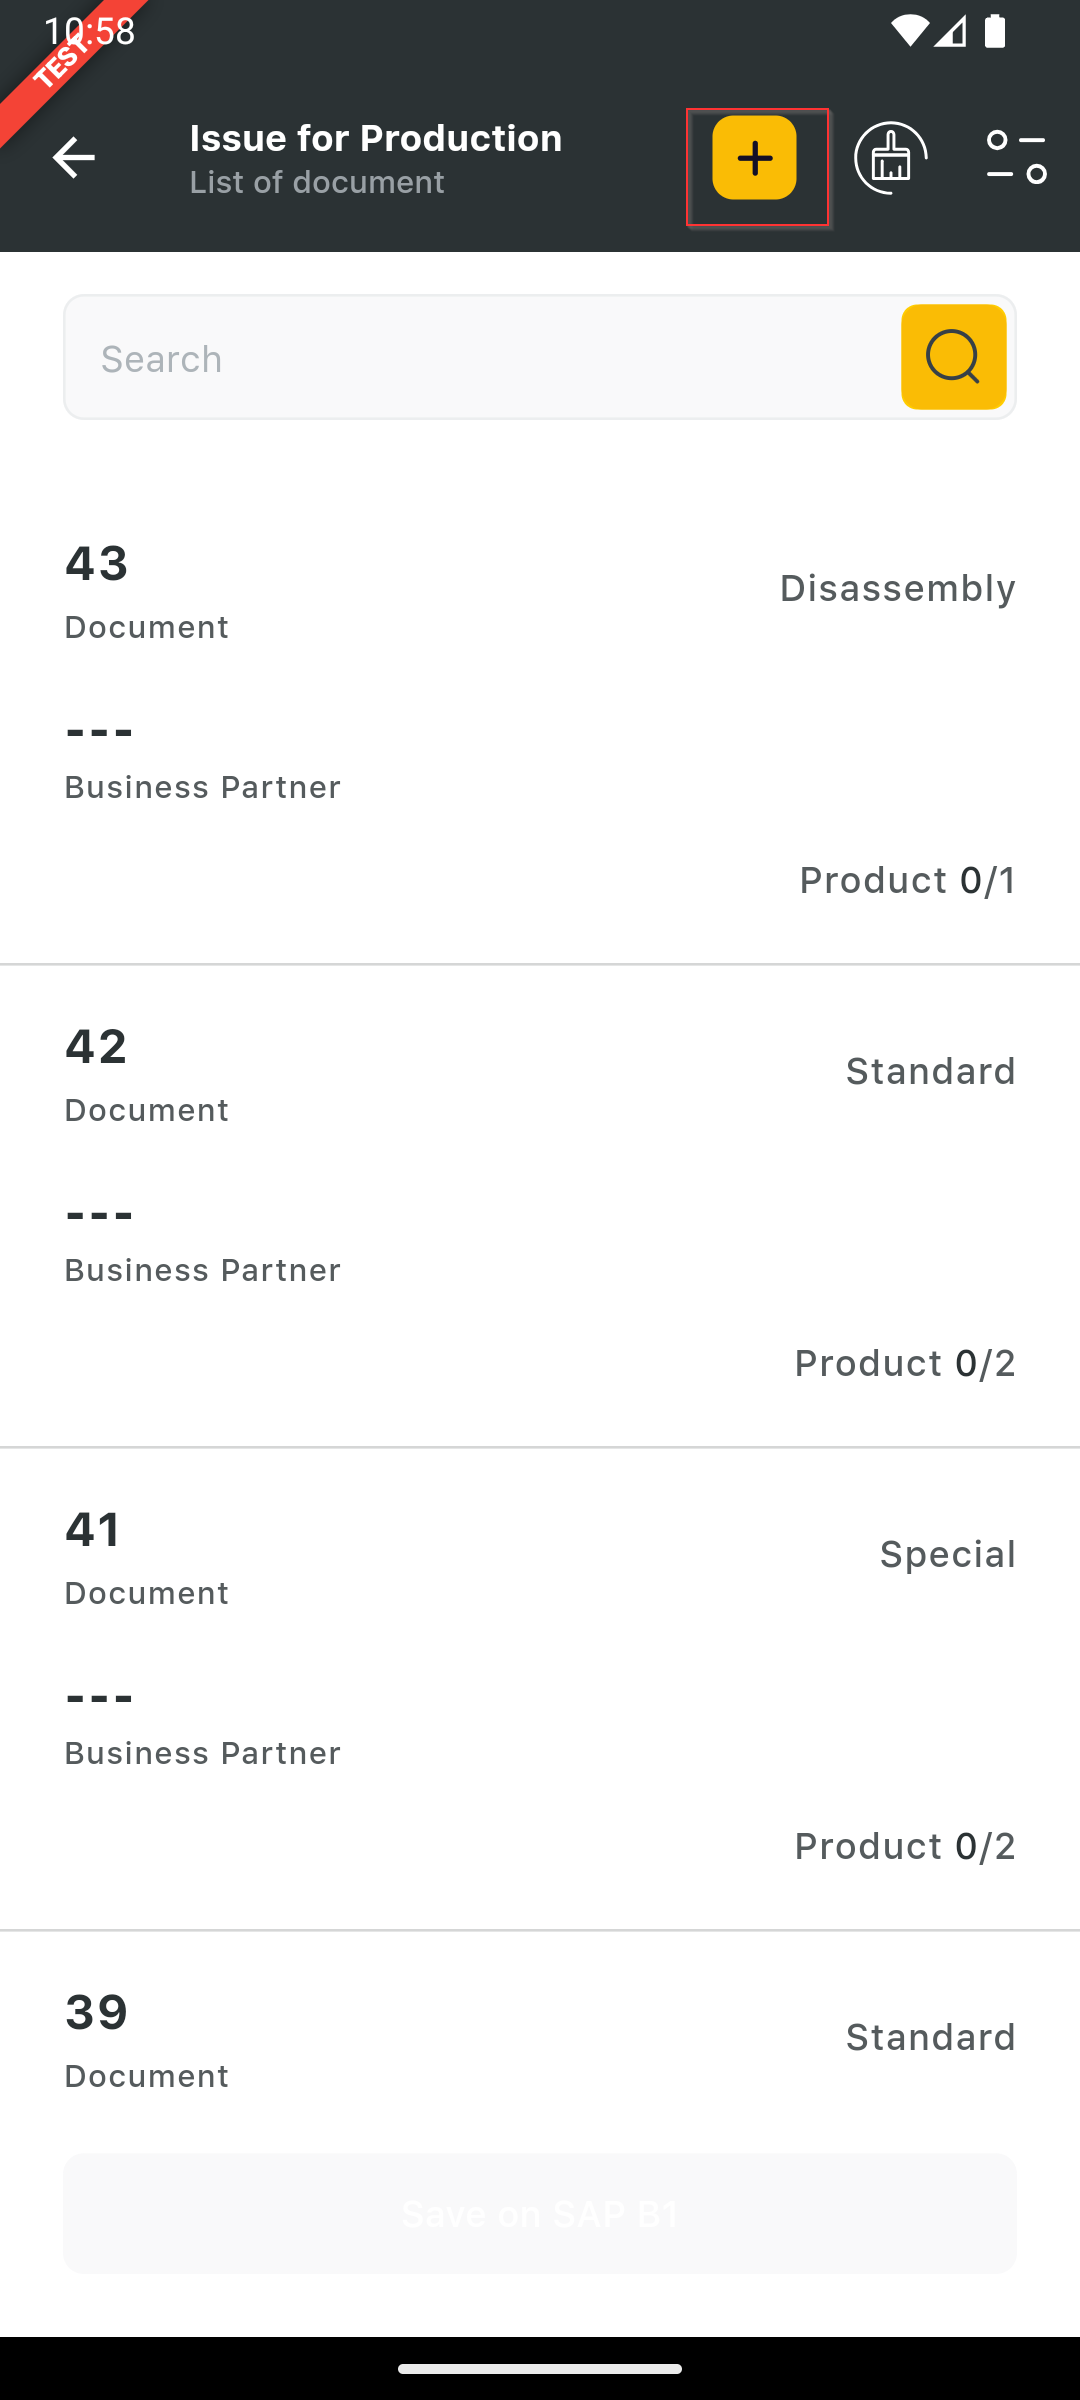This screenshot has width=1080, height=2400.
Task: Tap the cellular signal status icon
Action: [x=951, y=32]
